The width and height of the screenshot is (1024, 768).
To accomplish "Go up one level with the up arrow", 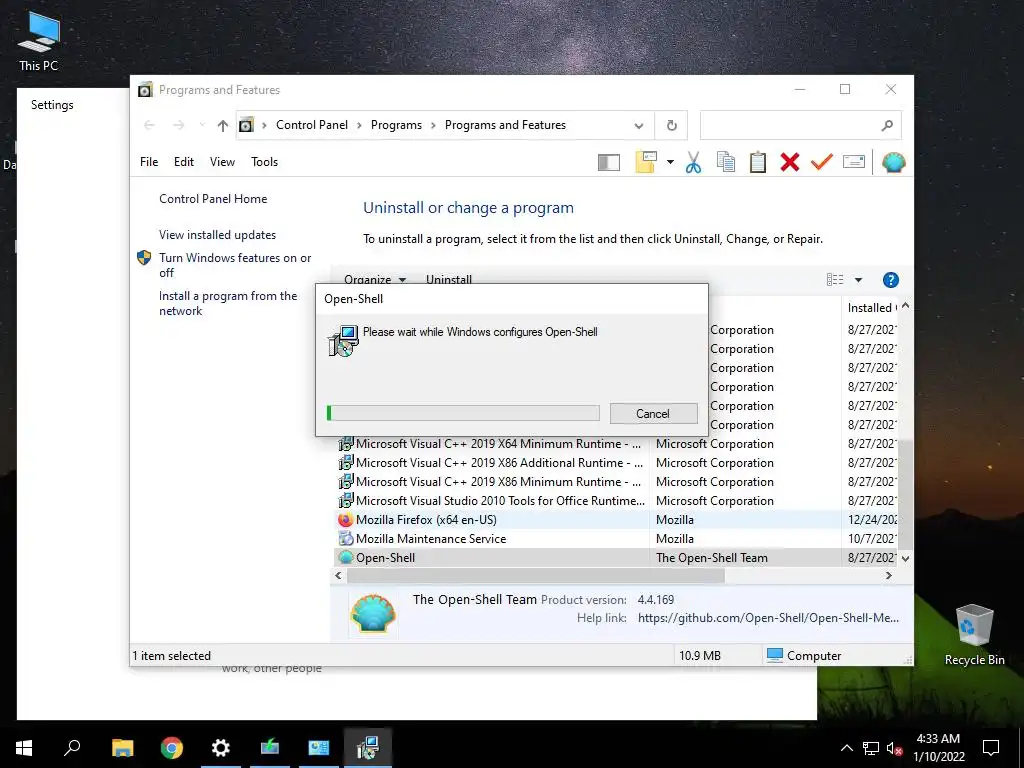I will tap(223, 125).
